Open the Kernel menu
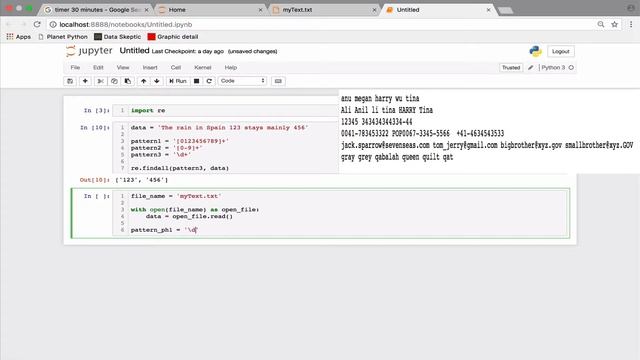 (x=203, y=67)
